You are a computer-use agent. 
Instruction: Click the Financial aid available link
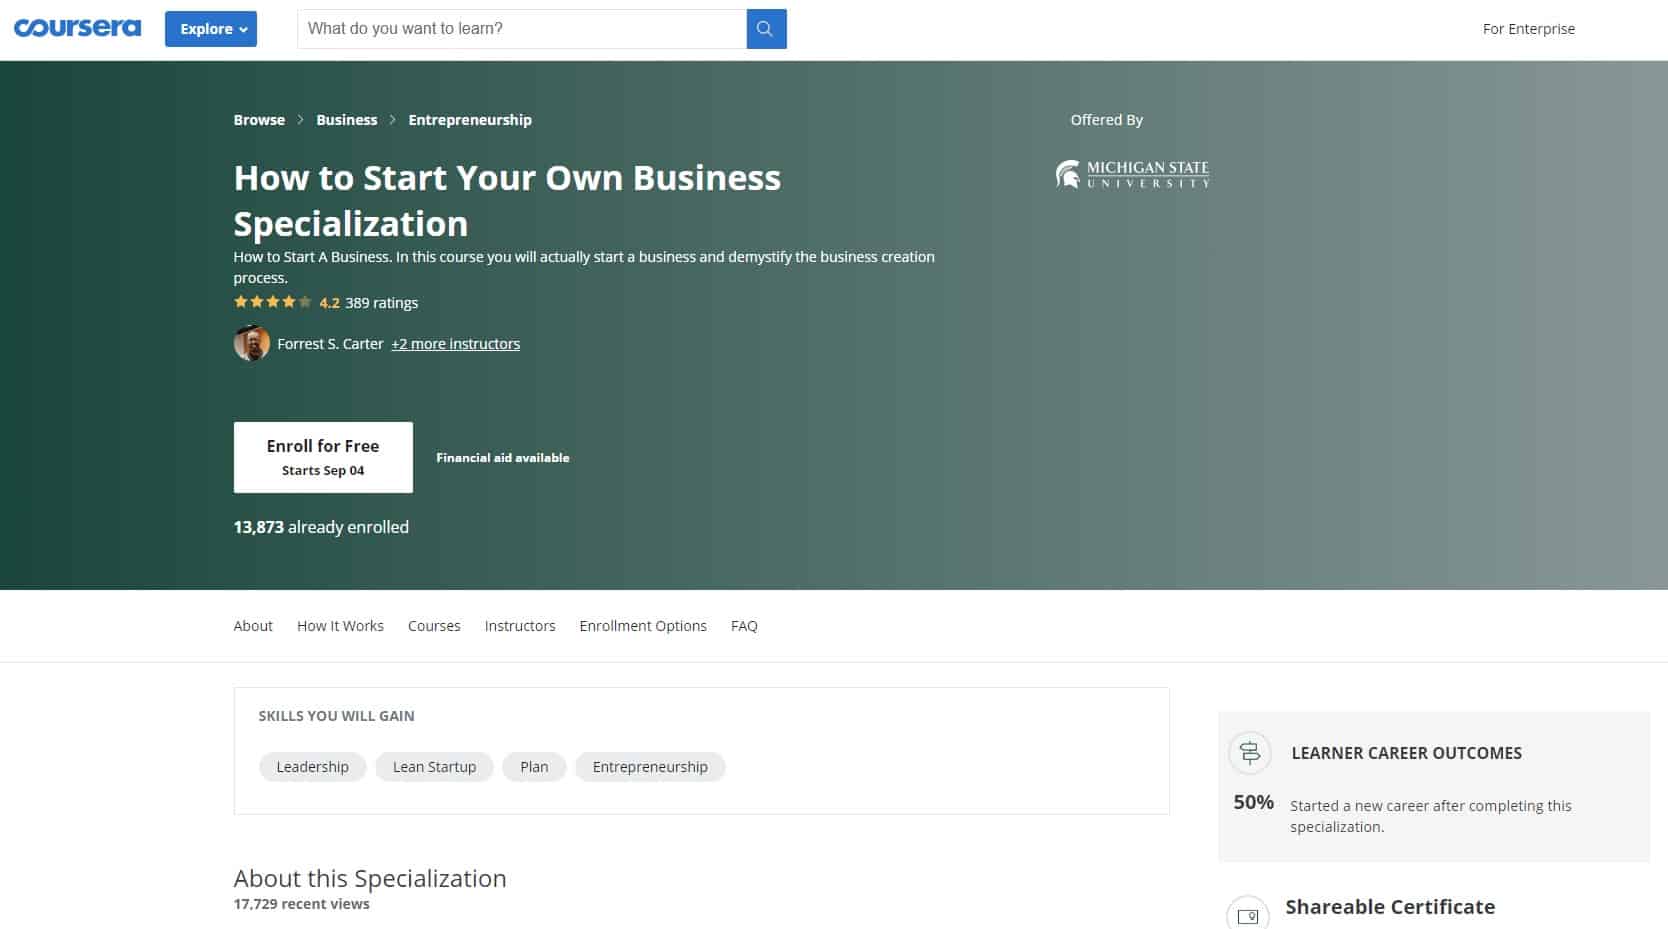[x=503, y=458]
